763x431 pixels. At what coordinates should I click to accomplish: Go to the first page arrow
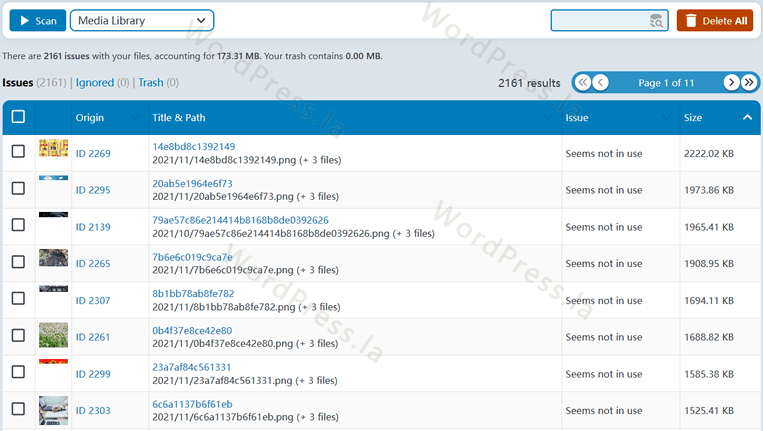pos(582,83)
